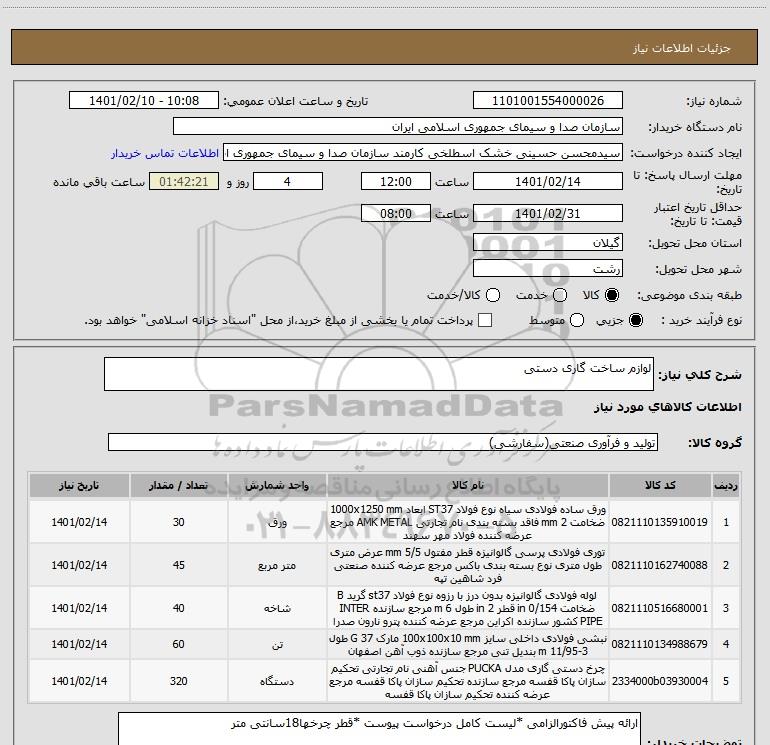Click the buyer organization name field
Image resolution: width=770 pixels, height=745 pixels.
tap(398, 127)
